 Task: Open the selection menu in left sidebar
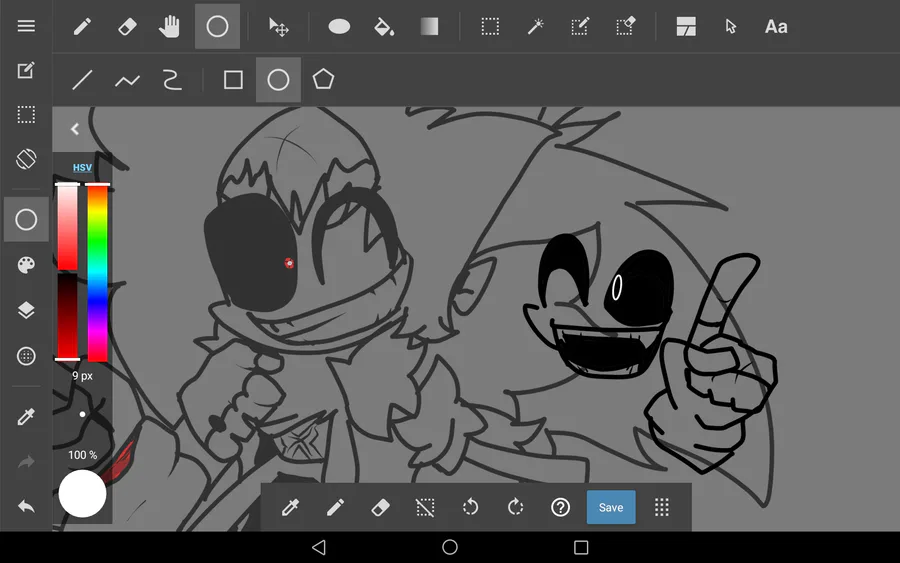pos(26,115)
